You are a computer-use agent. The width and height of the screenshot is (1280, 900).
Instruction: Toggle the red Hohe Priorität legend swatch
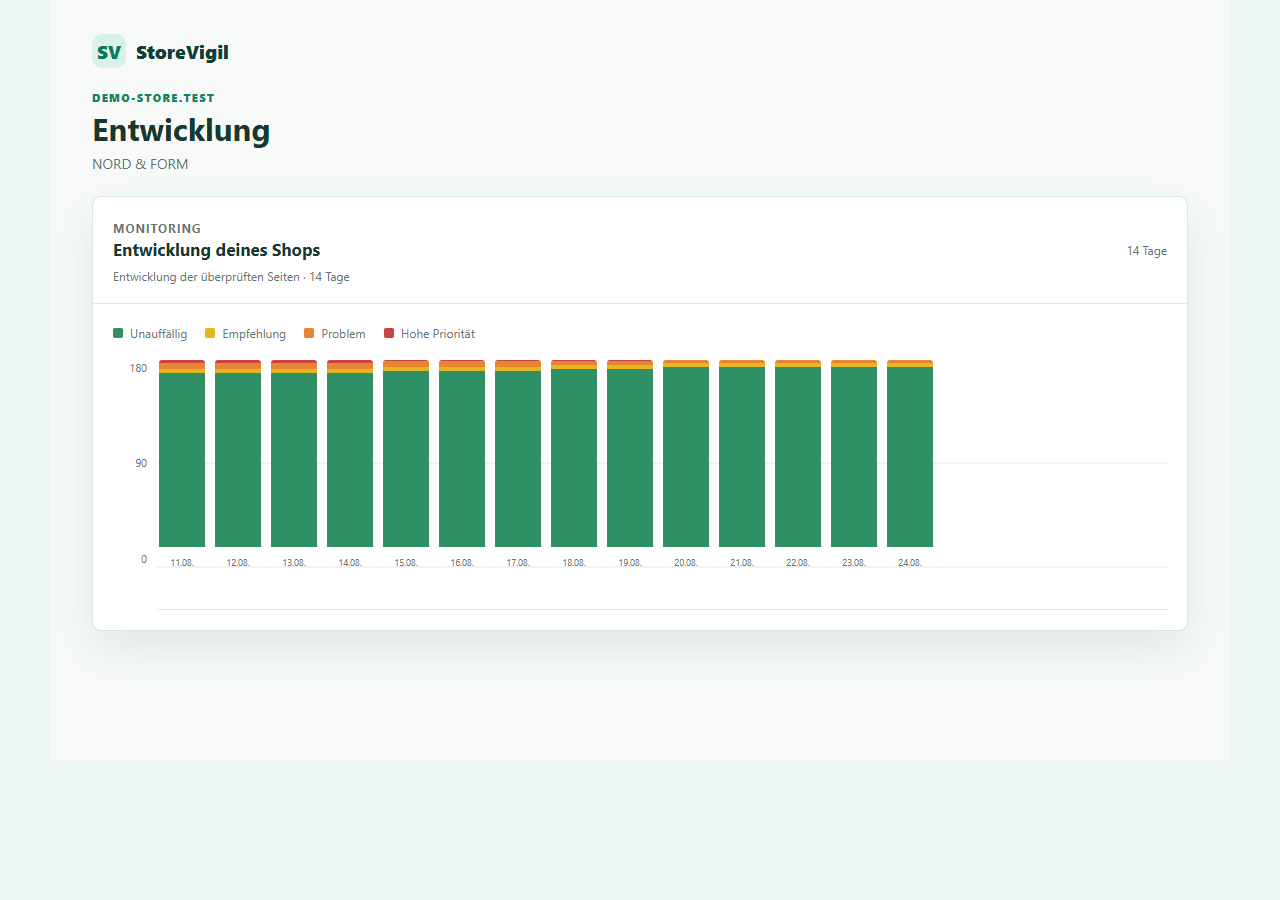(389, 333)
